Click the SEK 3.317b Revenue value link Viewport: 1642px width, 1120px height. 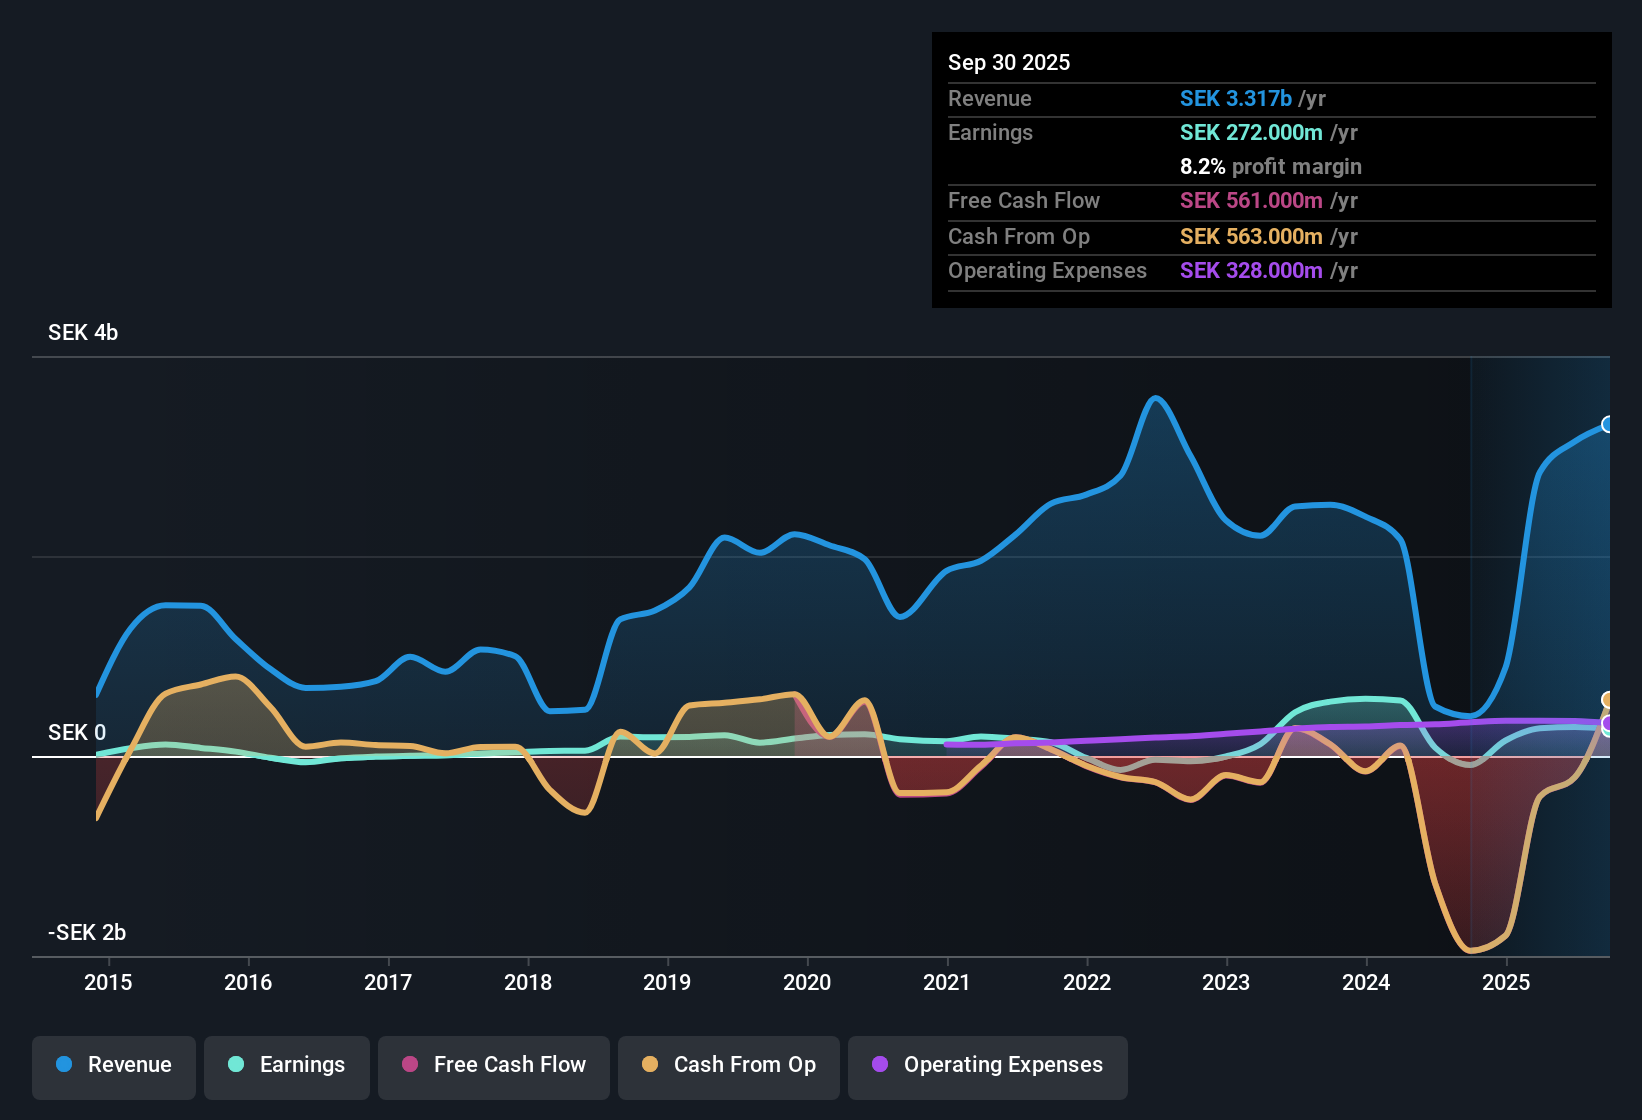1235,98
